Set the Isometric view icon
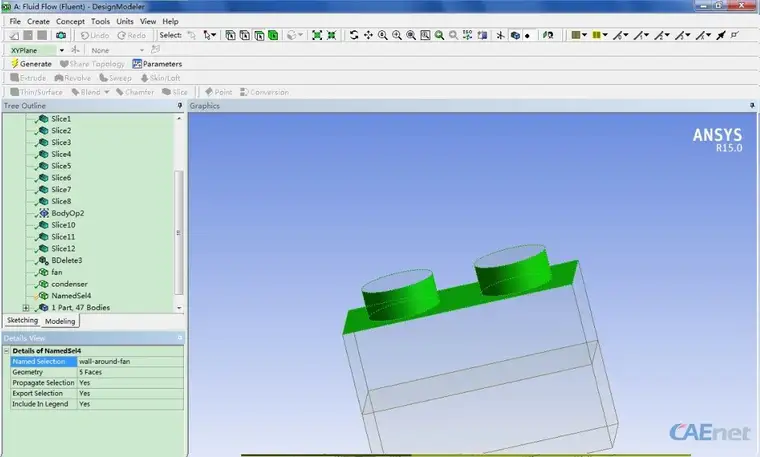 coord(467,35)
